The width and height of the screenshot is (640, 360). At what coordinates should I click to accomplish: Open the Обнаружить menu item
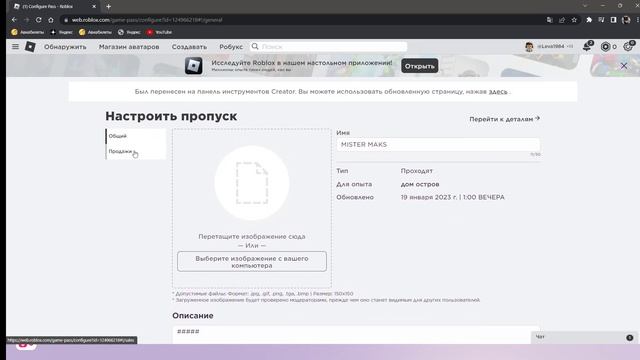(x=65, y=47)
